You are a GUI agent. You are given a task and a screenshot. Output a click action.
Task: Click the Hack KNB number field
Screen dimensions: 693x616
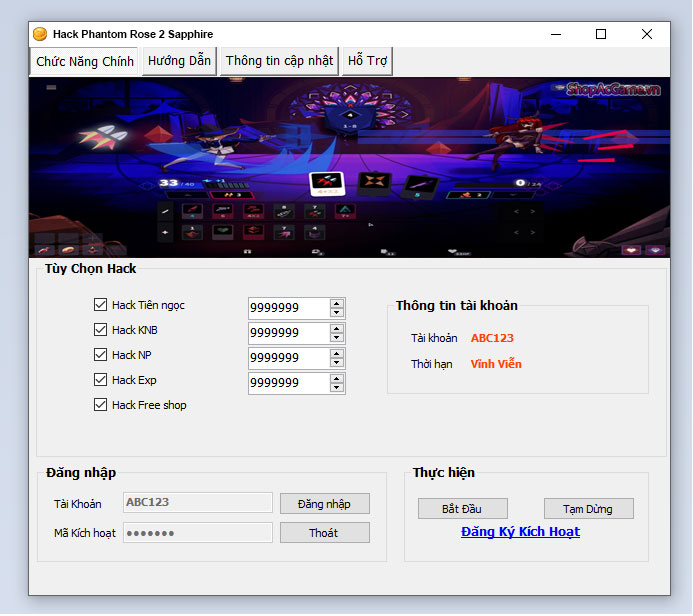(289, 333)
